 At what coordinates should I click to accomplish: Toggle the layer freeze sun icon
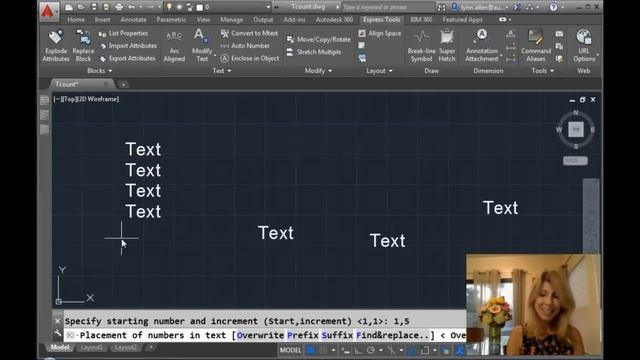click(x=179, y=7)
